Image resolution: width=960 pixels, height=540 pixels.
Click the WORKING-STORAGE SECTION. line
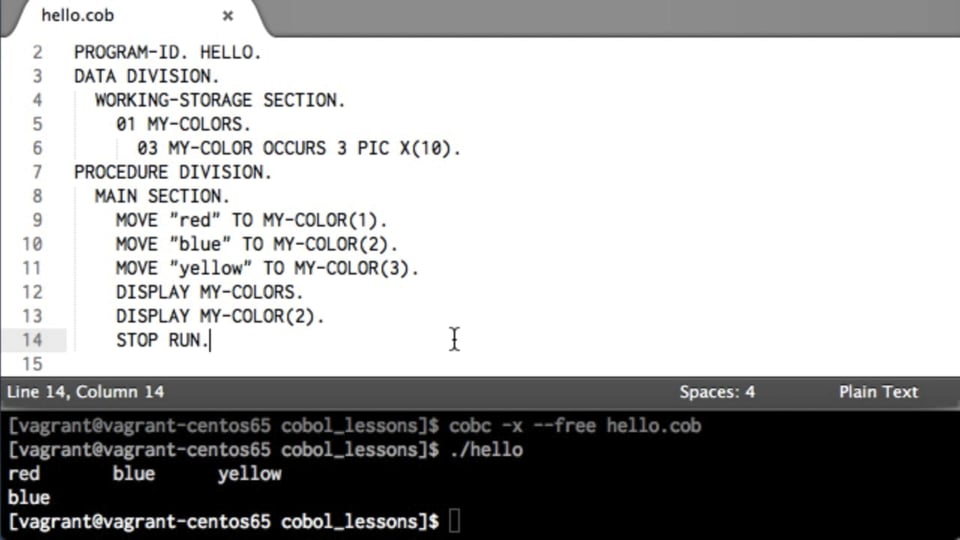click(x=220, y=100)
